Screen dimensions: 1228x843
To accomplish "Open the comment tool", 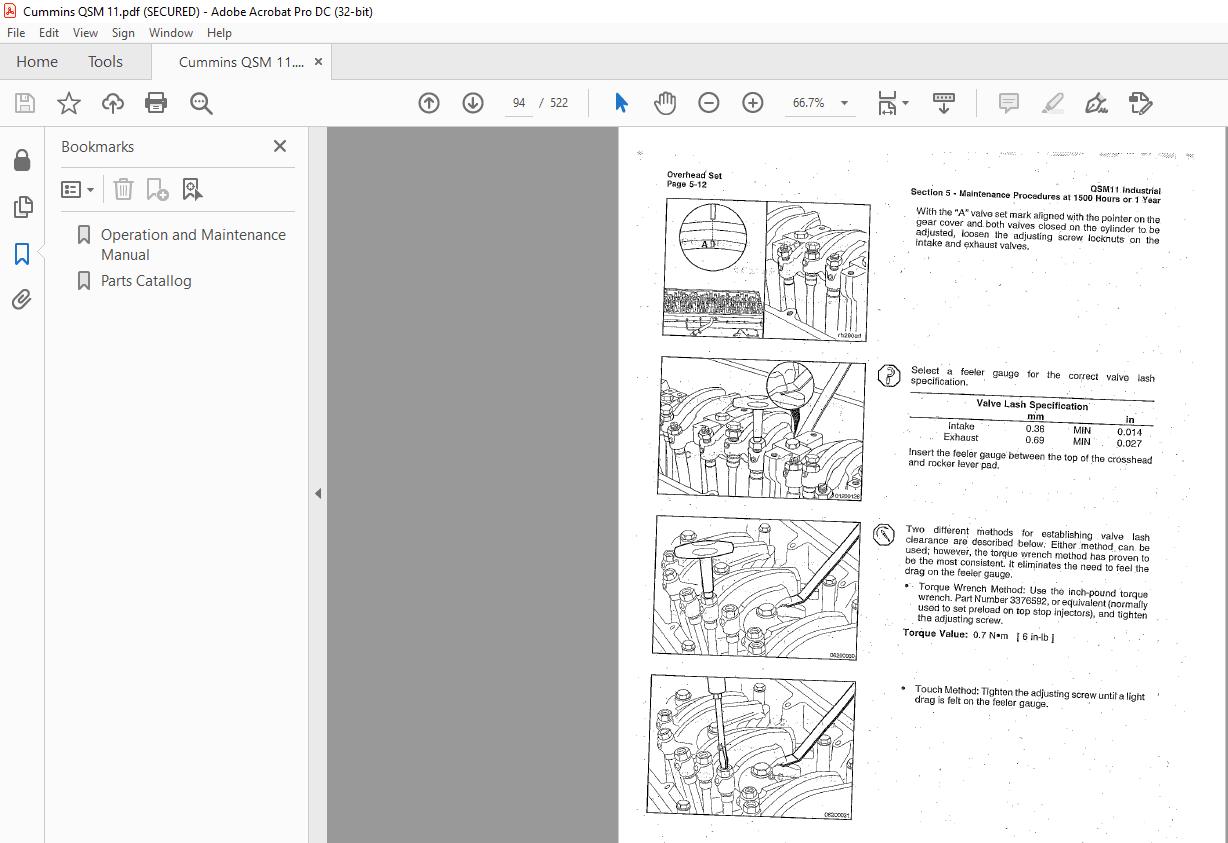I will [x=1008, y=103].
